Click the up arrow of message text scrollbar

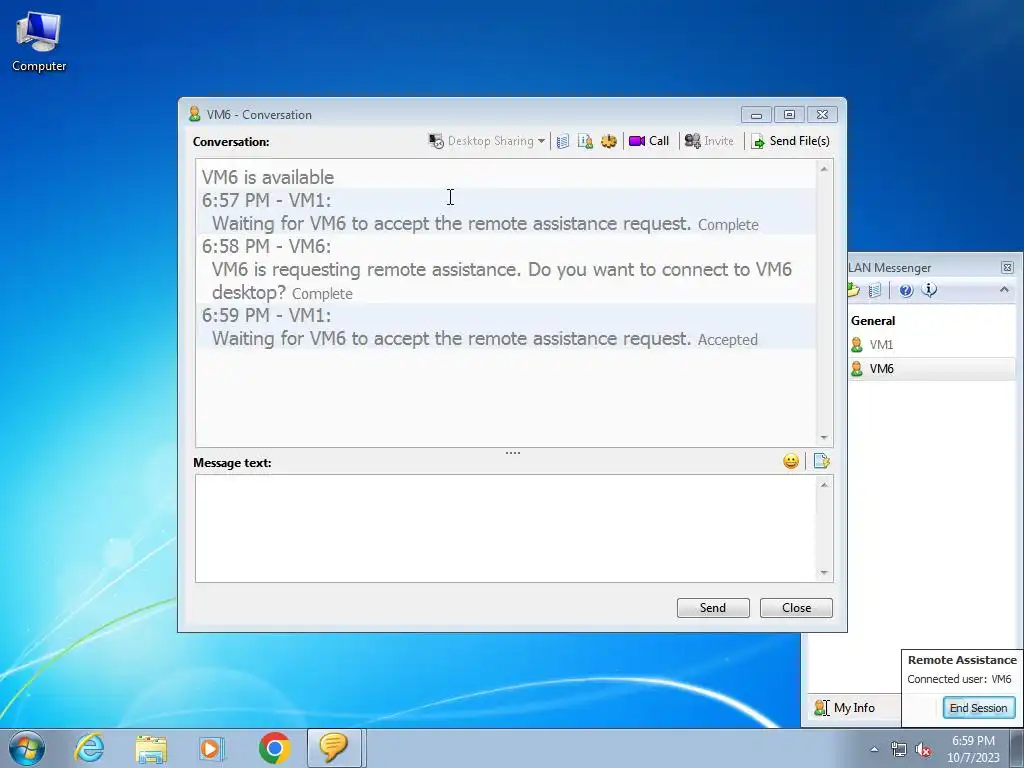click(x=824, y=485)
